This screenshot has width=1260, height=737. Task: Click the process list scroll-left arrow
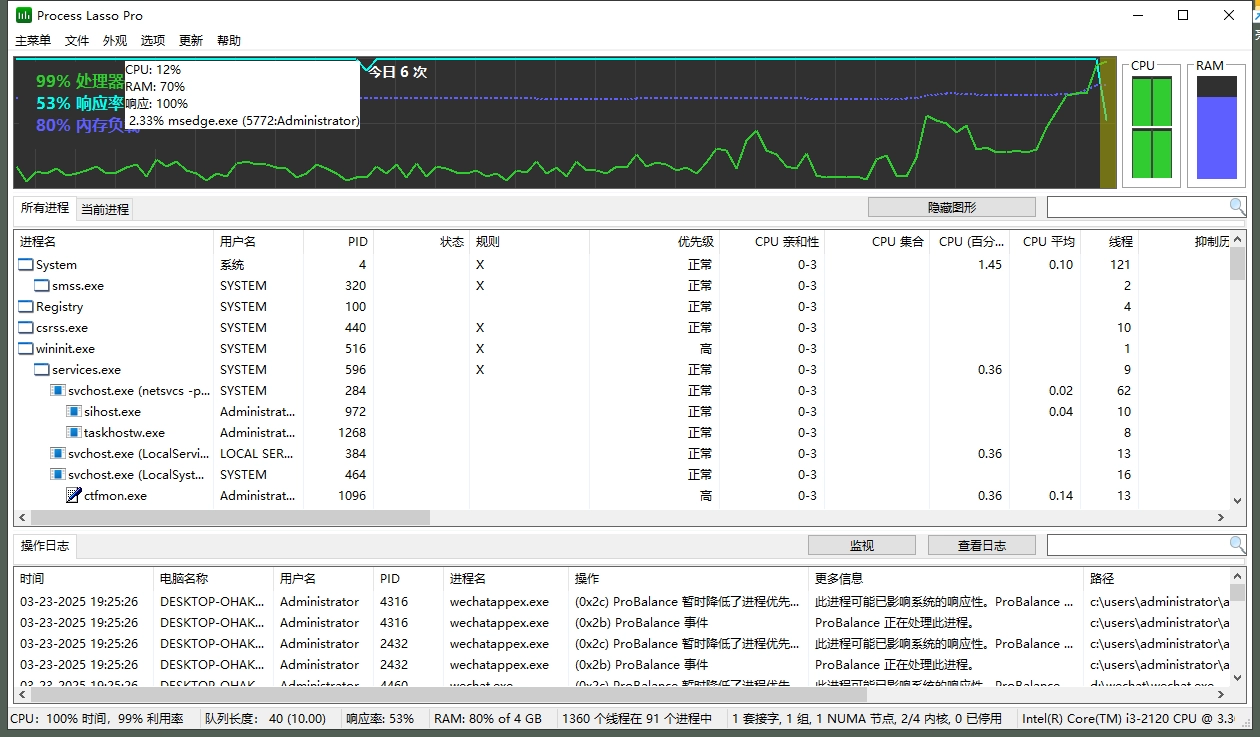22,518
